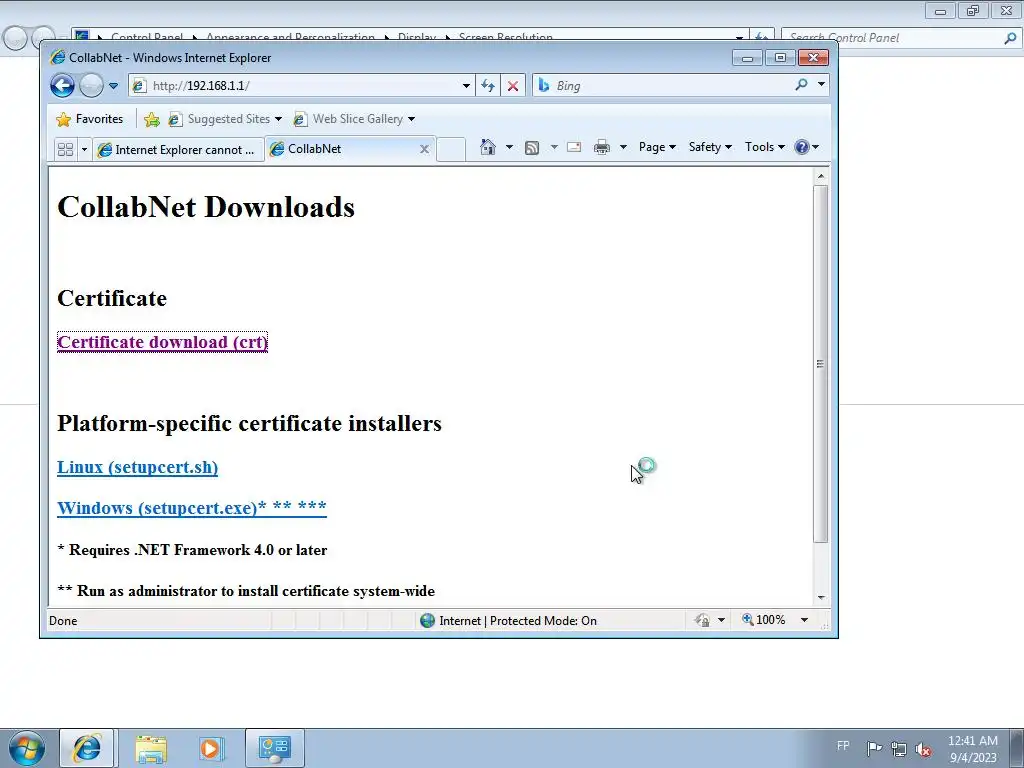Stop loading with the red X icon
The width and height of the screenshot is (1024, 768).
tap(513, 86)
